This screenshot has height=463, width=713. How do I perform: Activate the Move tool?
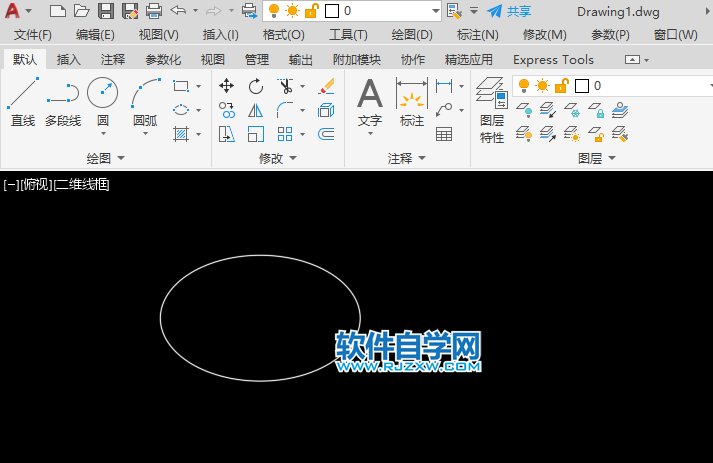coord(226,86)
